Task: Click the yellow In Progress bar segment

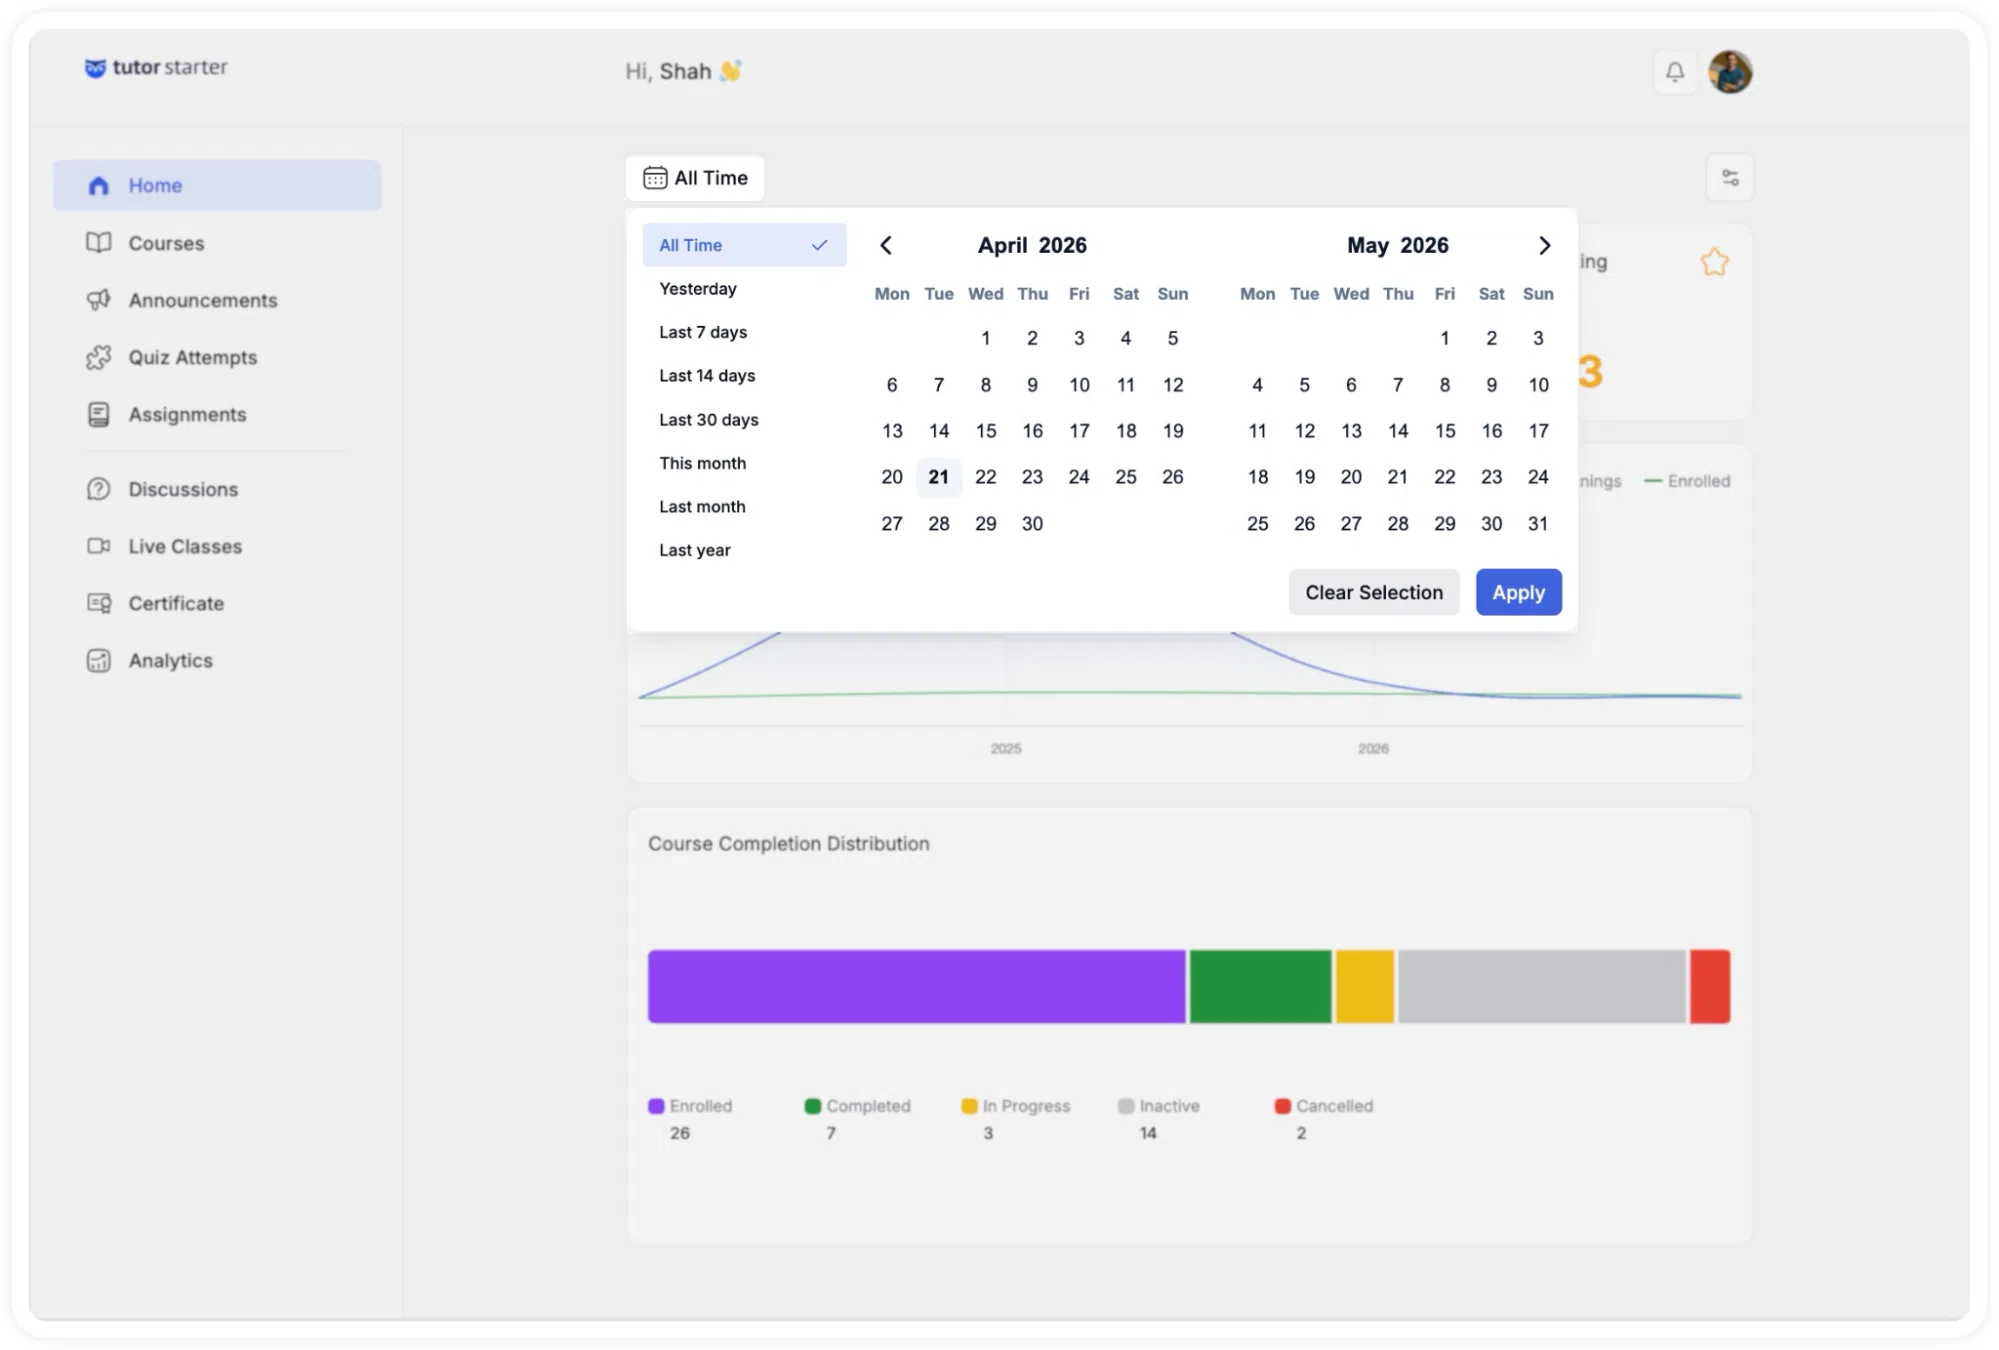Action: click(1364, 986)
